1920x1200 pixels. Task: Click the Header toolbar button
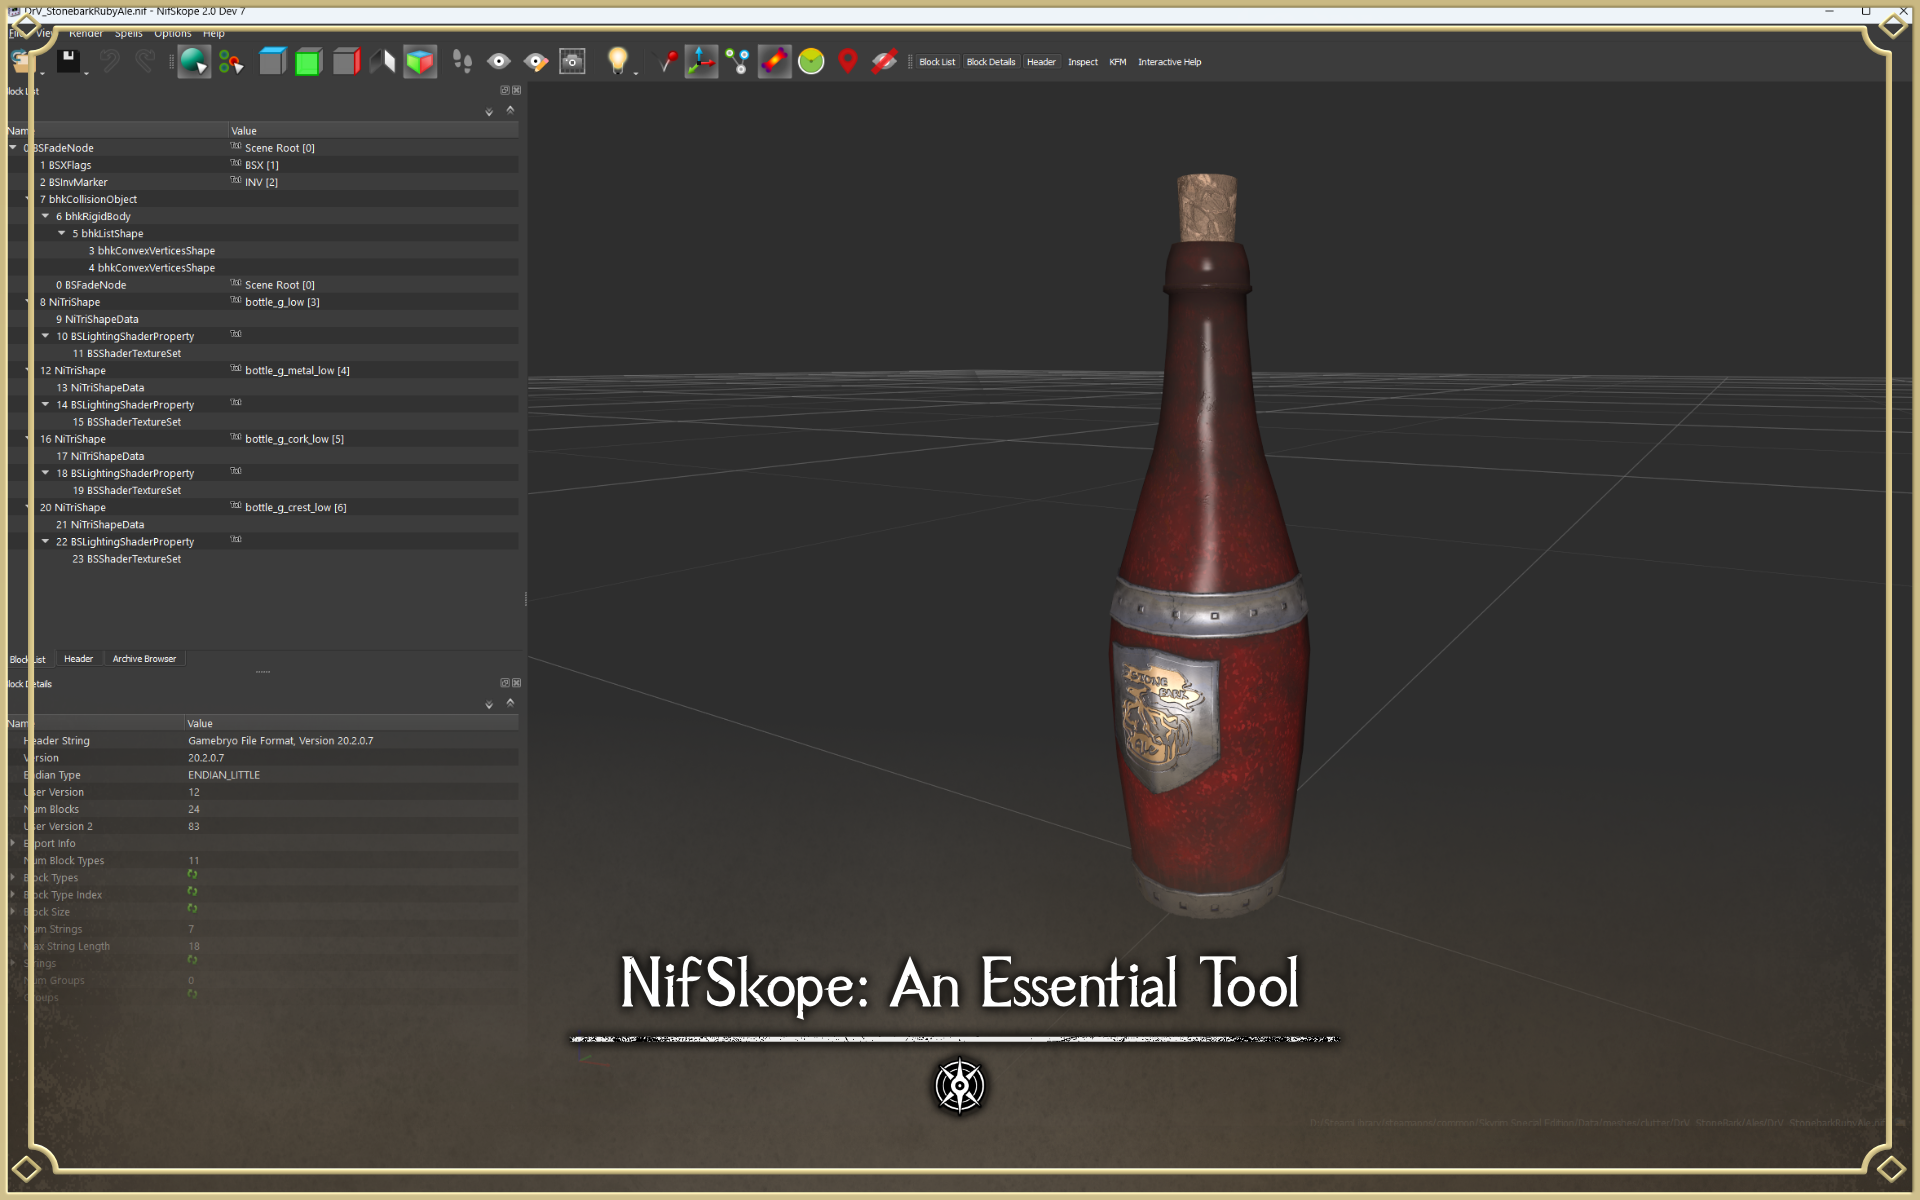1041,62
